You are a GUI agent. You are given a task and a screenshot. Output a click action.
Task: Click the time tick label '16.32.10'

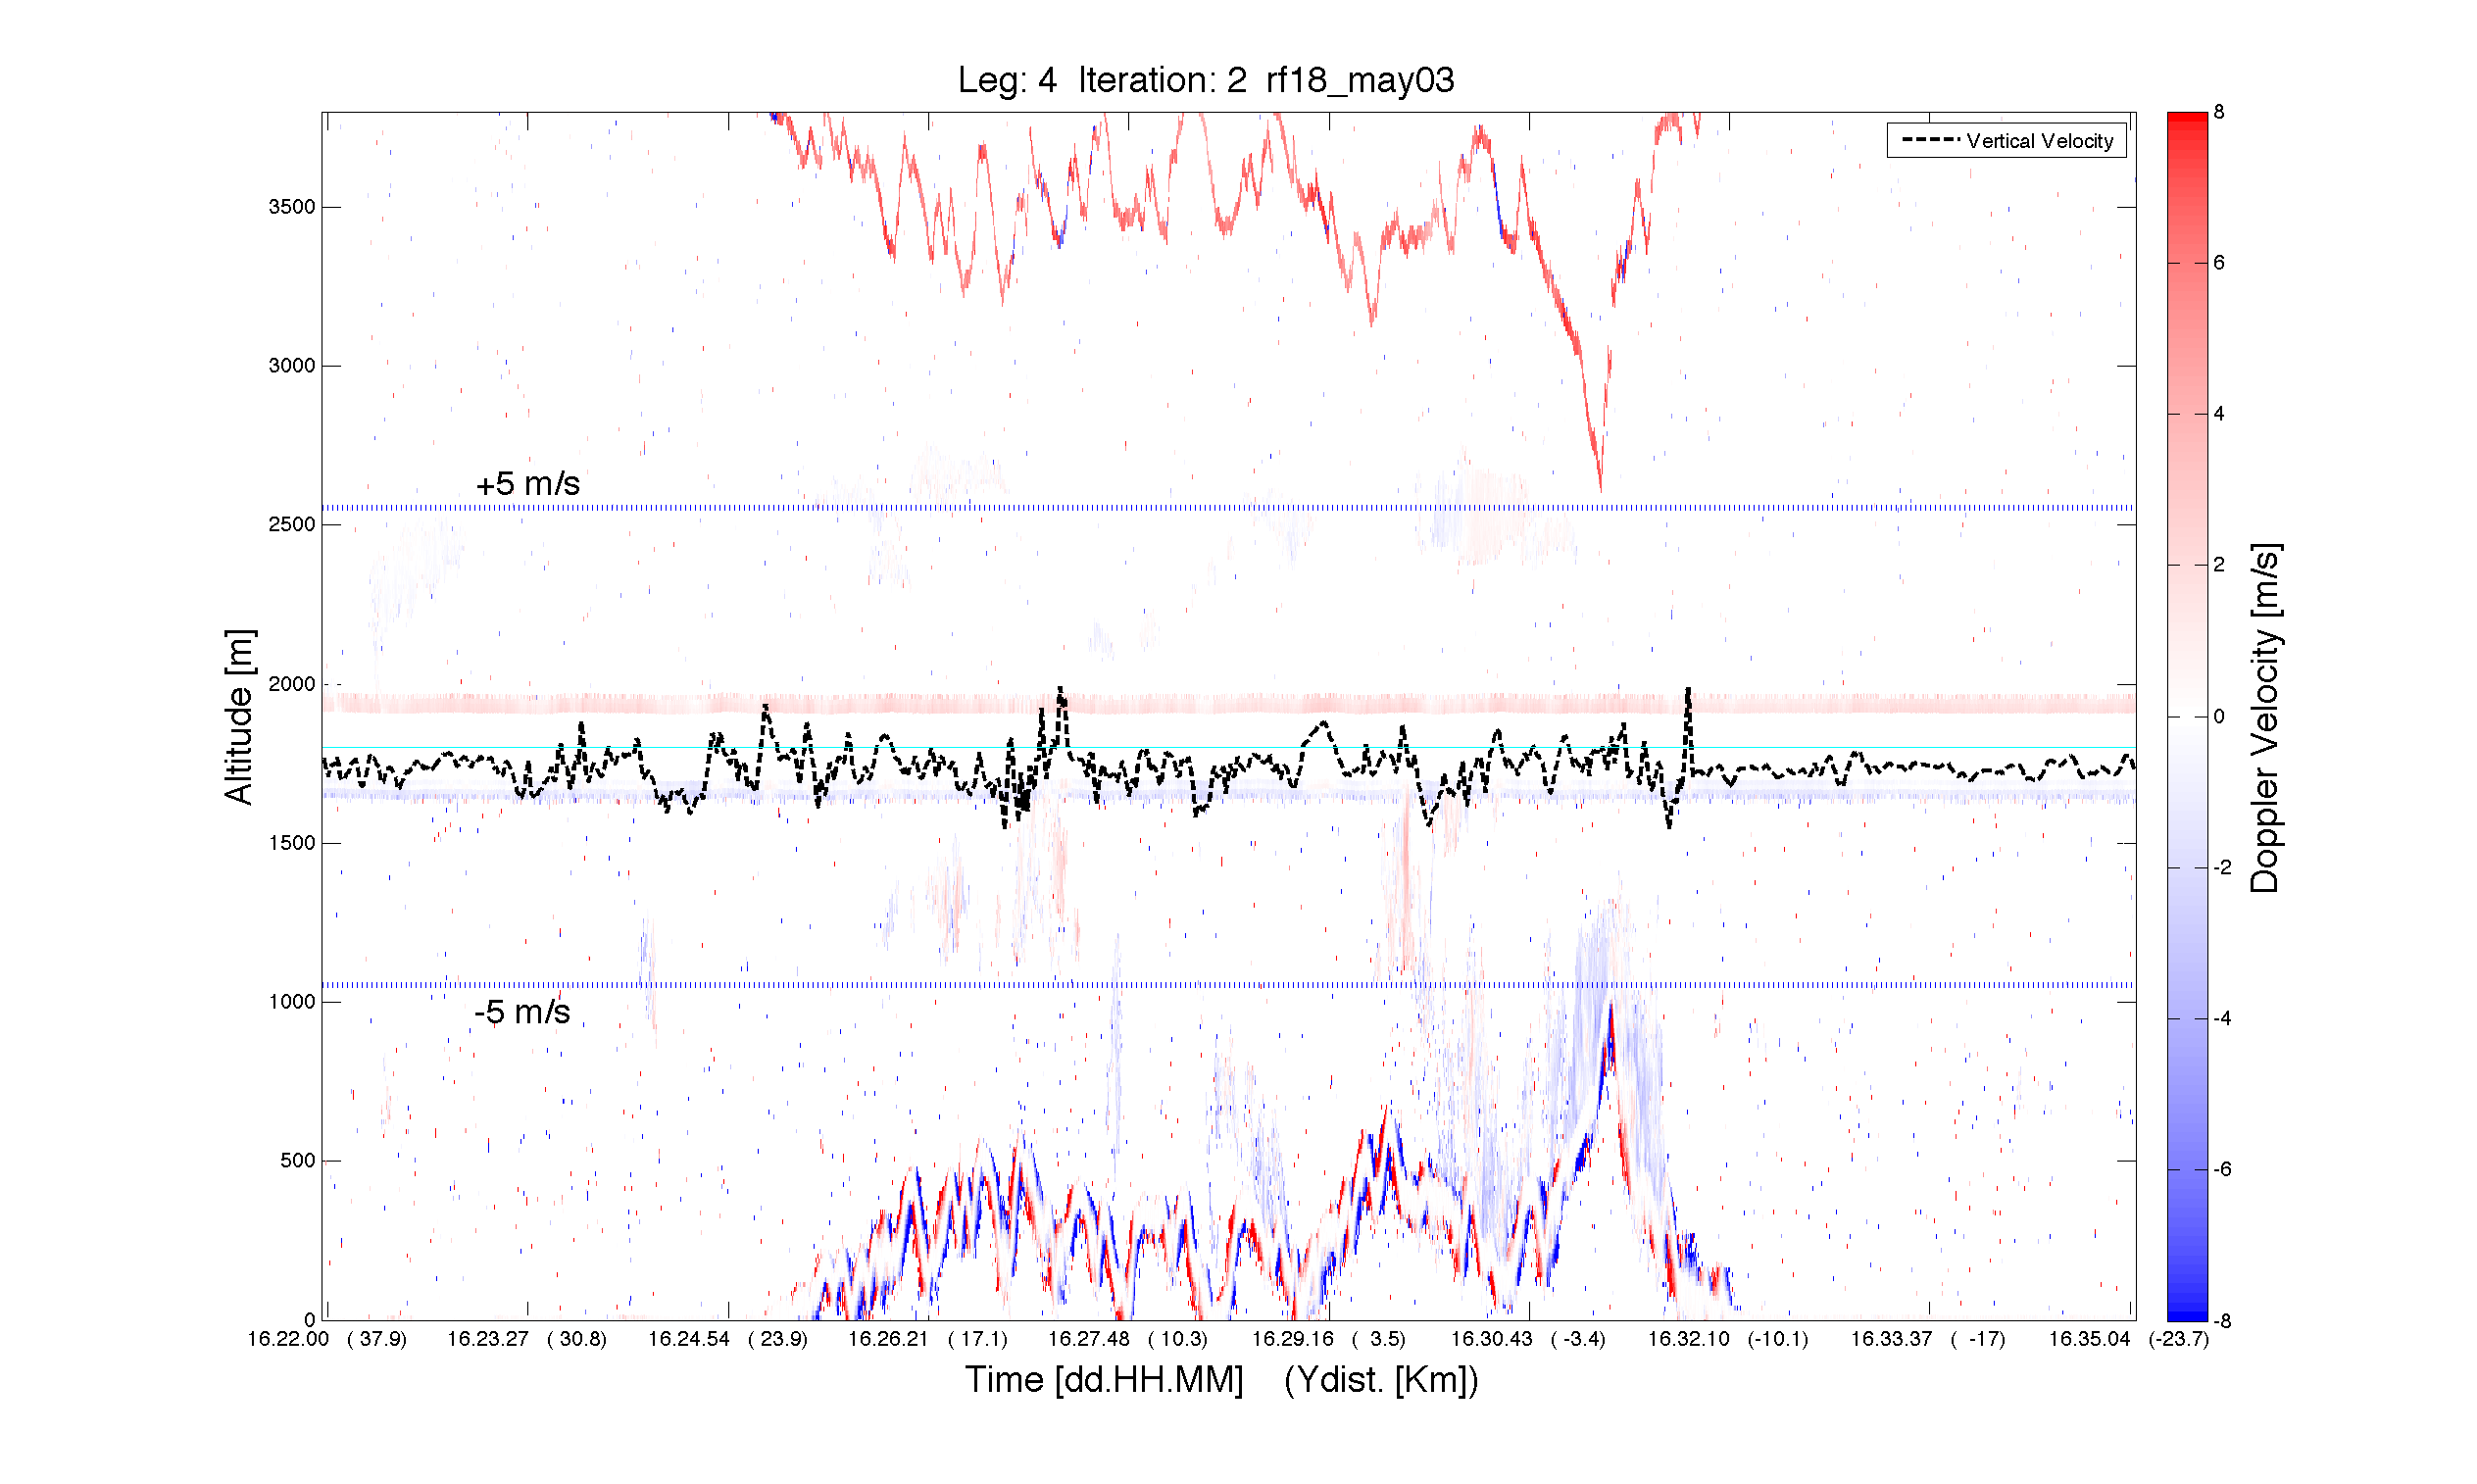point(1689,1339)
